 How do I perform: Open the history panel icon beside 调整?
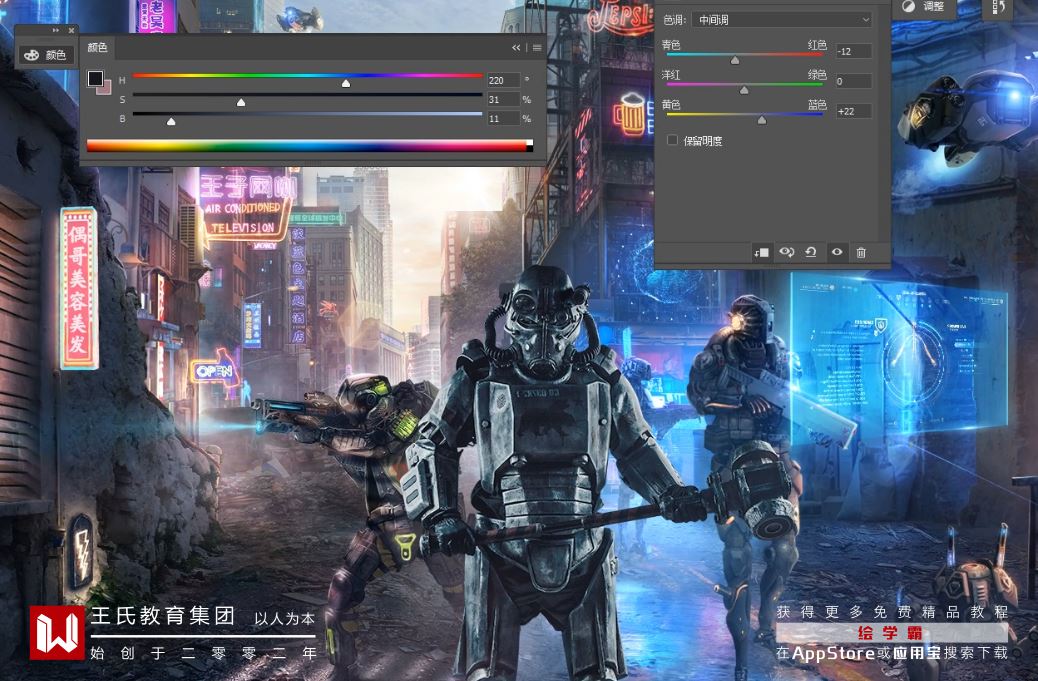tap(998, 7)
